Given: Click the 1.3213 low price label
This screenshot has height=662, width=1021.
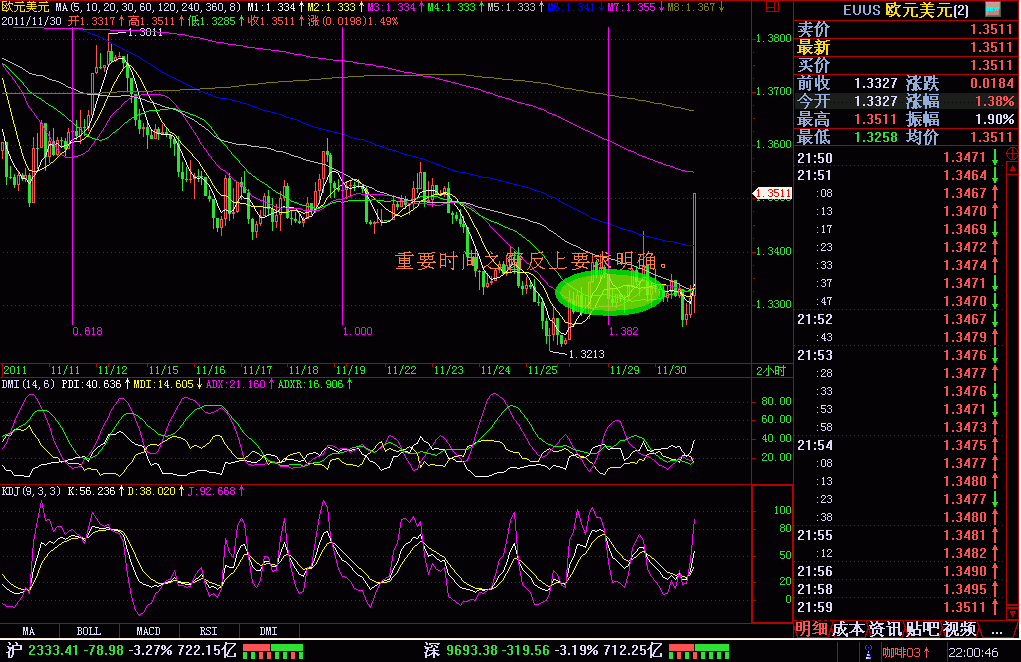Looking at the screenshot, I should tap(586, 354).
